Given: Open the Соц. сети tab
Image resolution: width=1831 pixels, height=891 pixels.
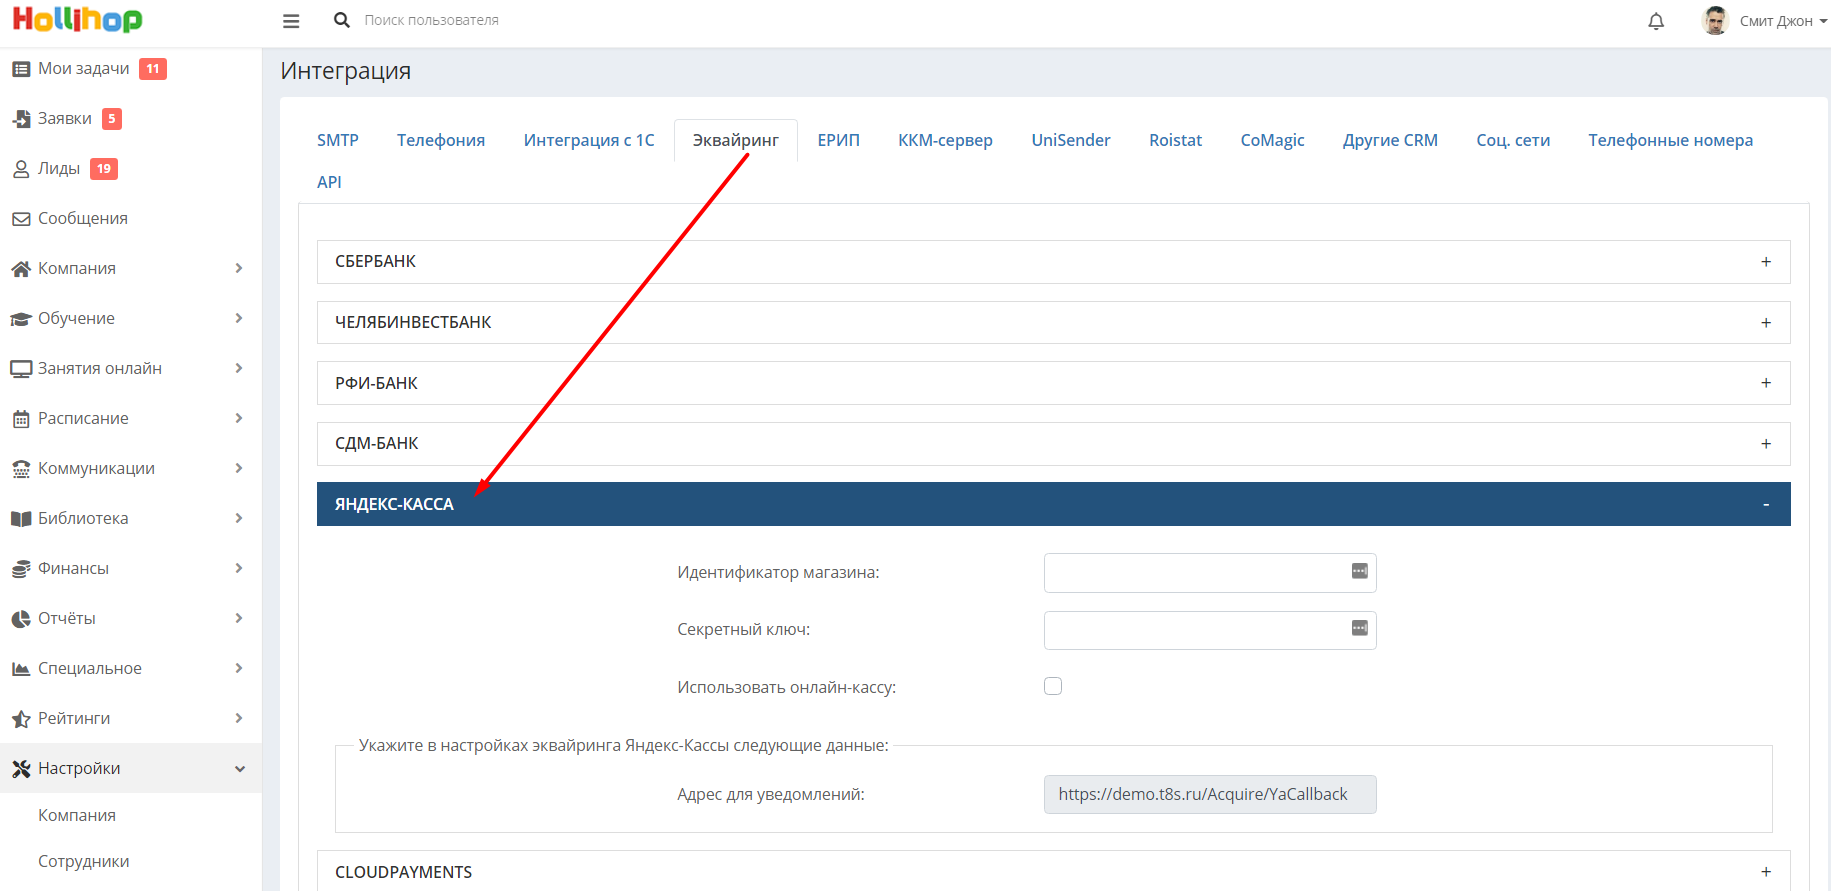Looking at the screenshot, I should (1513, 140).
